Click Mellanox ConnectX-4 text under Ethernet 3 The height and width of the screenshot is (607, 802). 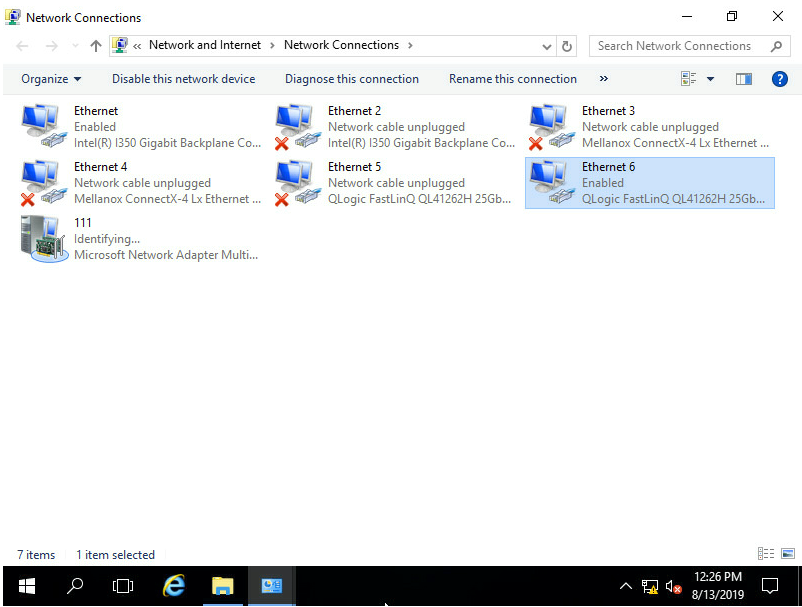click(675, 143)
